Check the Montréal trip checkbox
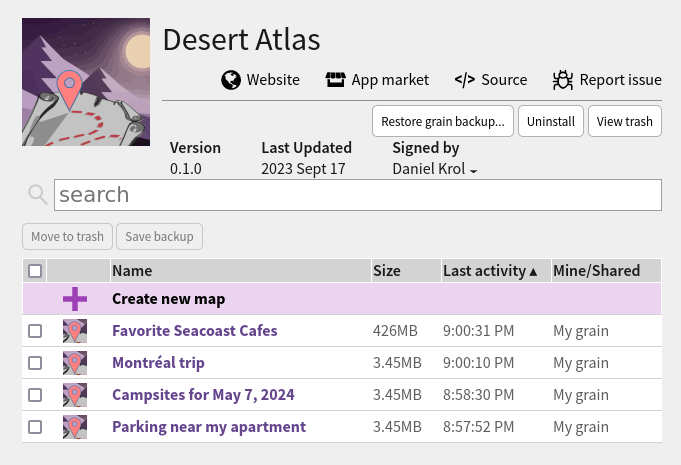 pyautogui.click(x=35, y=363)
